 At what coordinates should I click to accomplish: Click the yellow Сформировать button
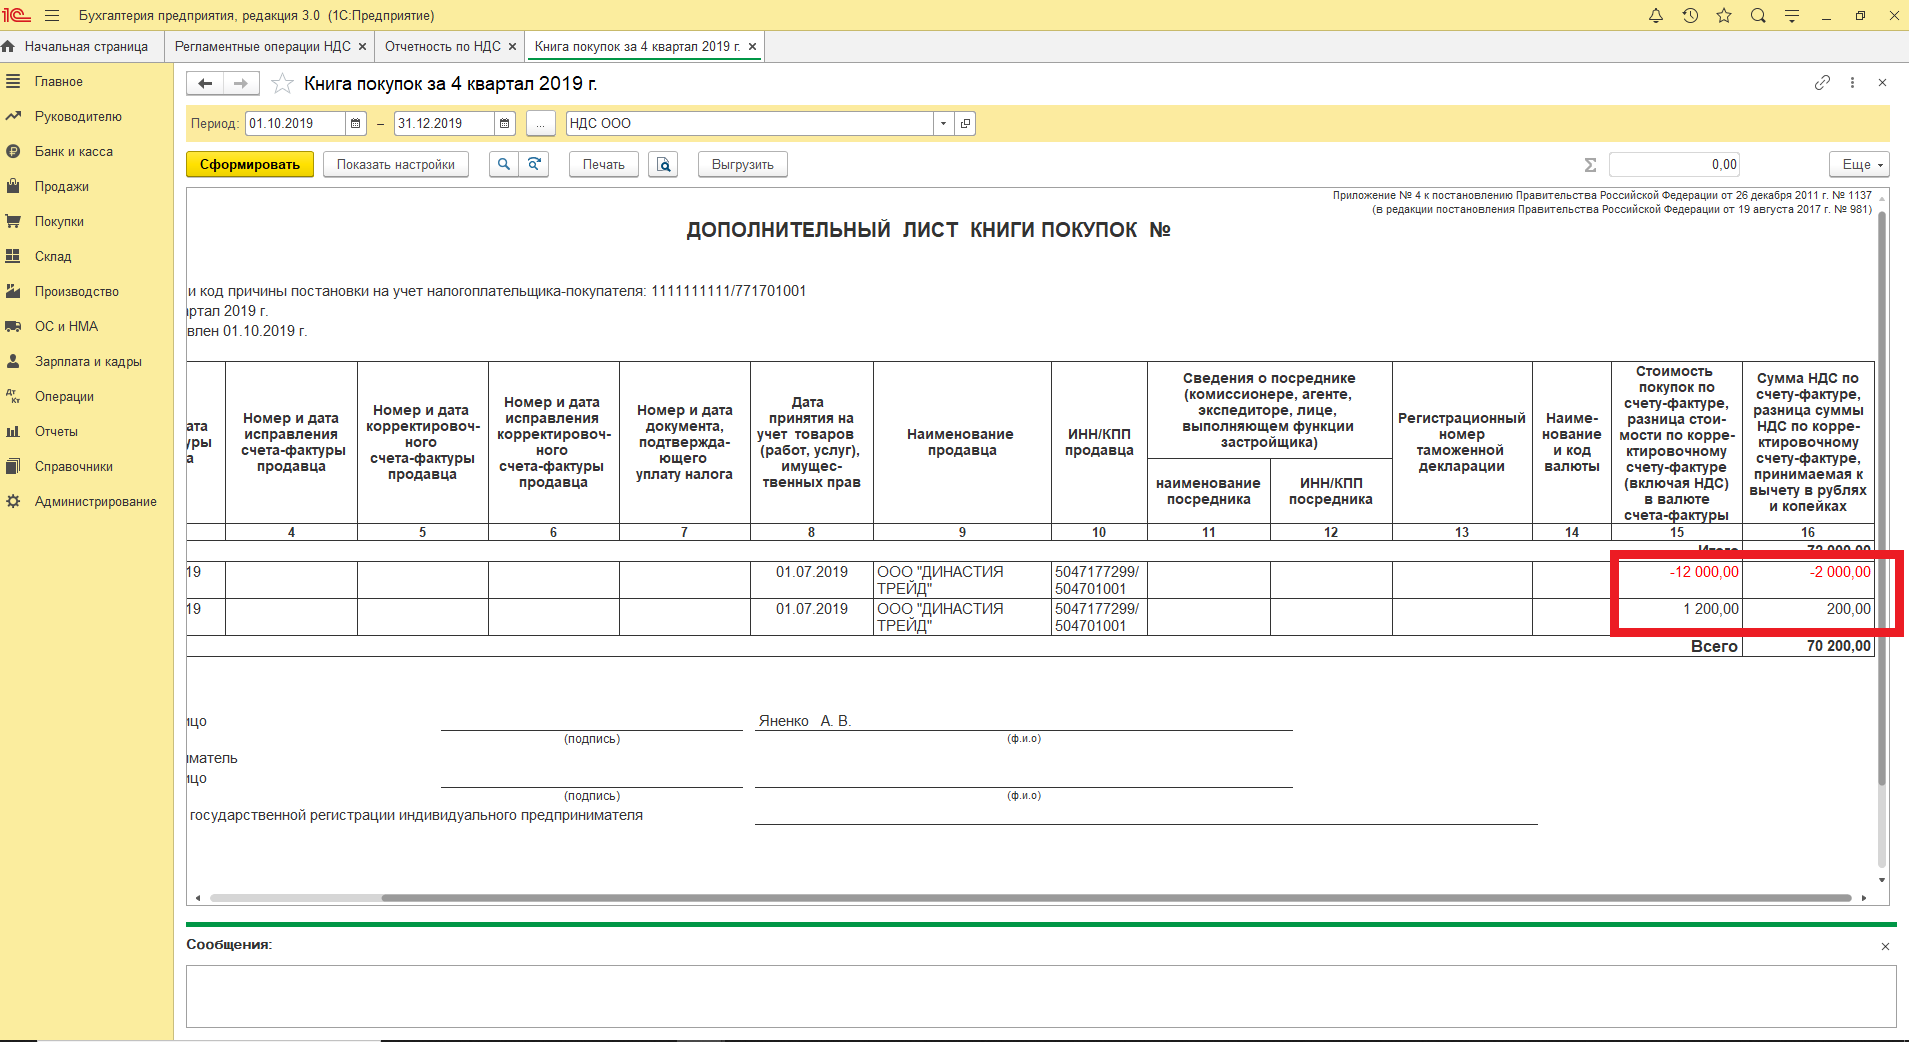[250, 165]
